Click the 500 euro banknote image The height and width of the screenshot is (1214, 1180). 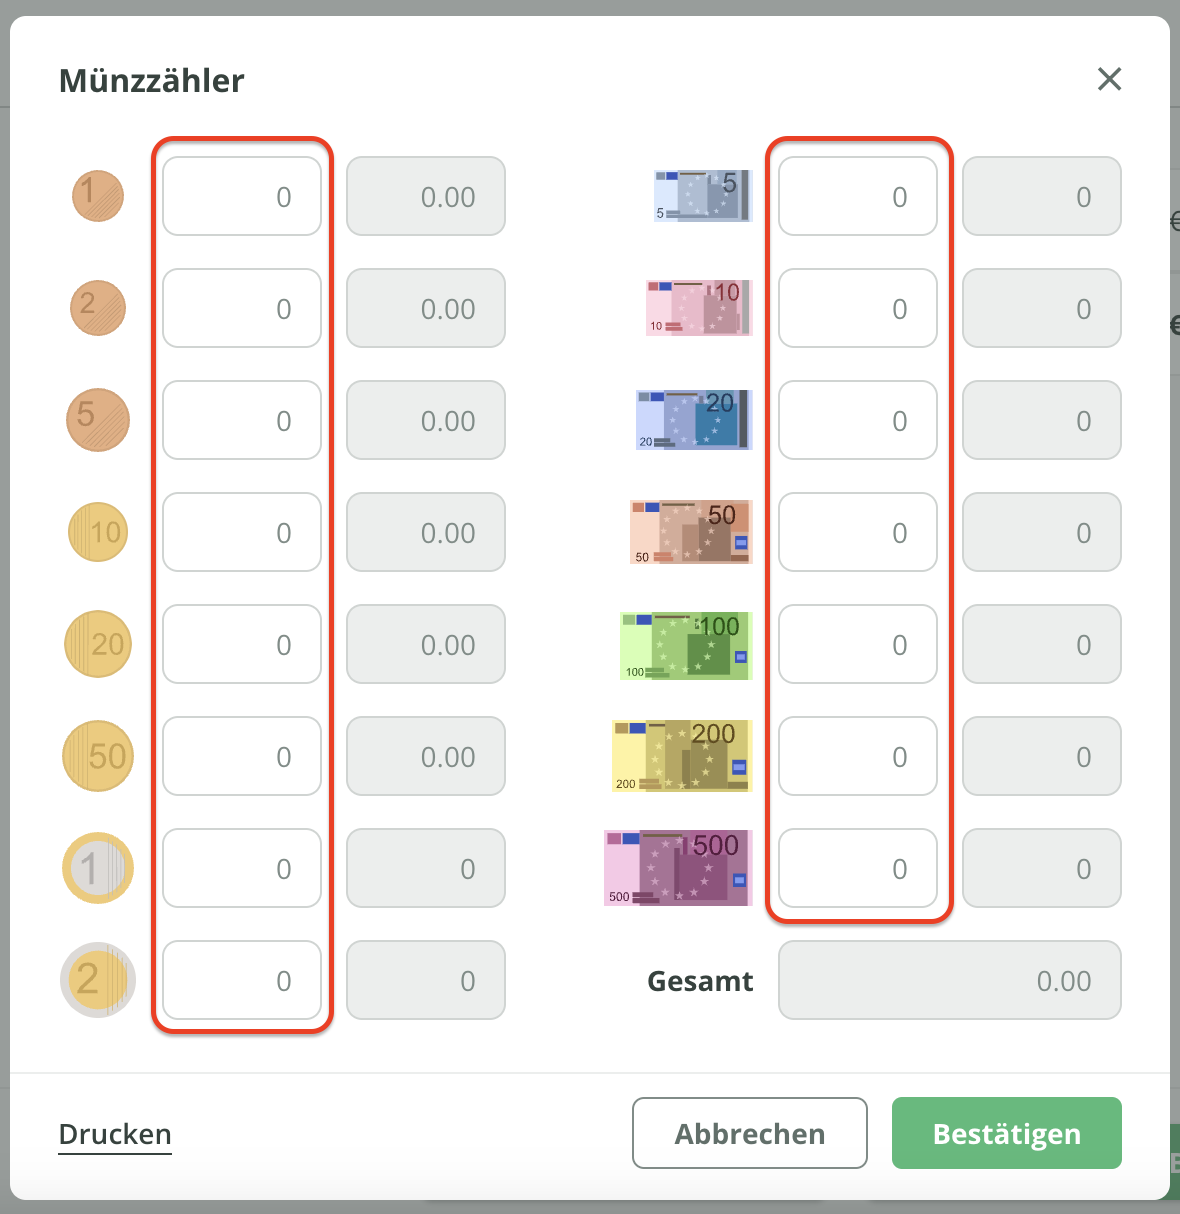pyautogui.click(x=678, y=868)
